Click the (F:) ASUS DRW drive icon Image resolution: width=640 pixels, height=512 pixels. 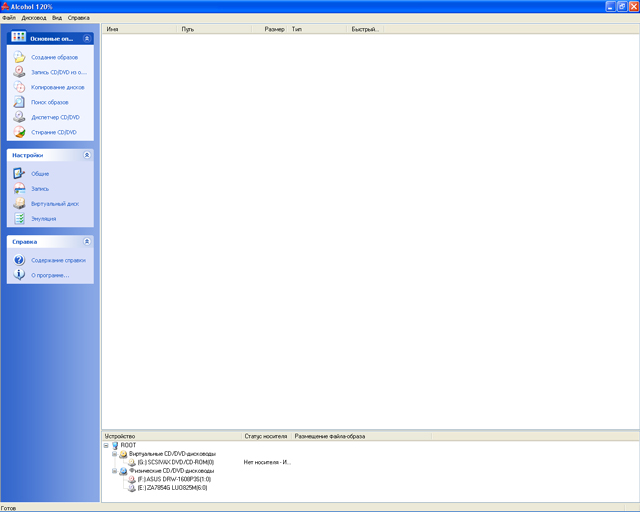pyautogui.click(x=131, y=479)
